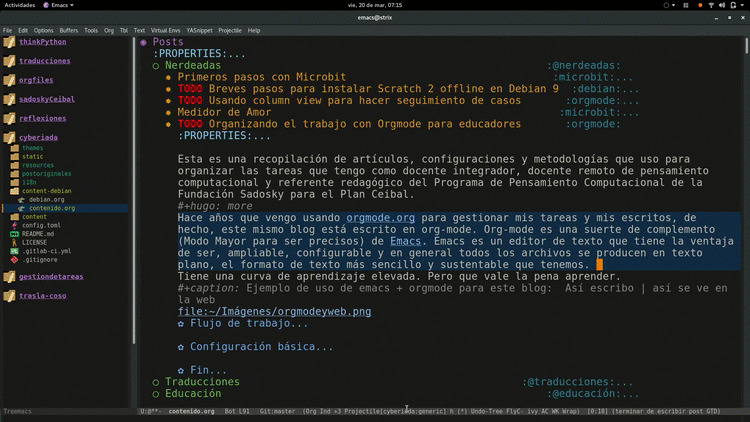This screenshot has width=750, height=422.
Task: Click the reflexiones project folder icon
Action: coord(9,119)
